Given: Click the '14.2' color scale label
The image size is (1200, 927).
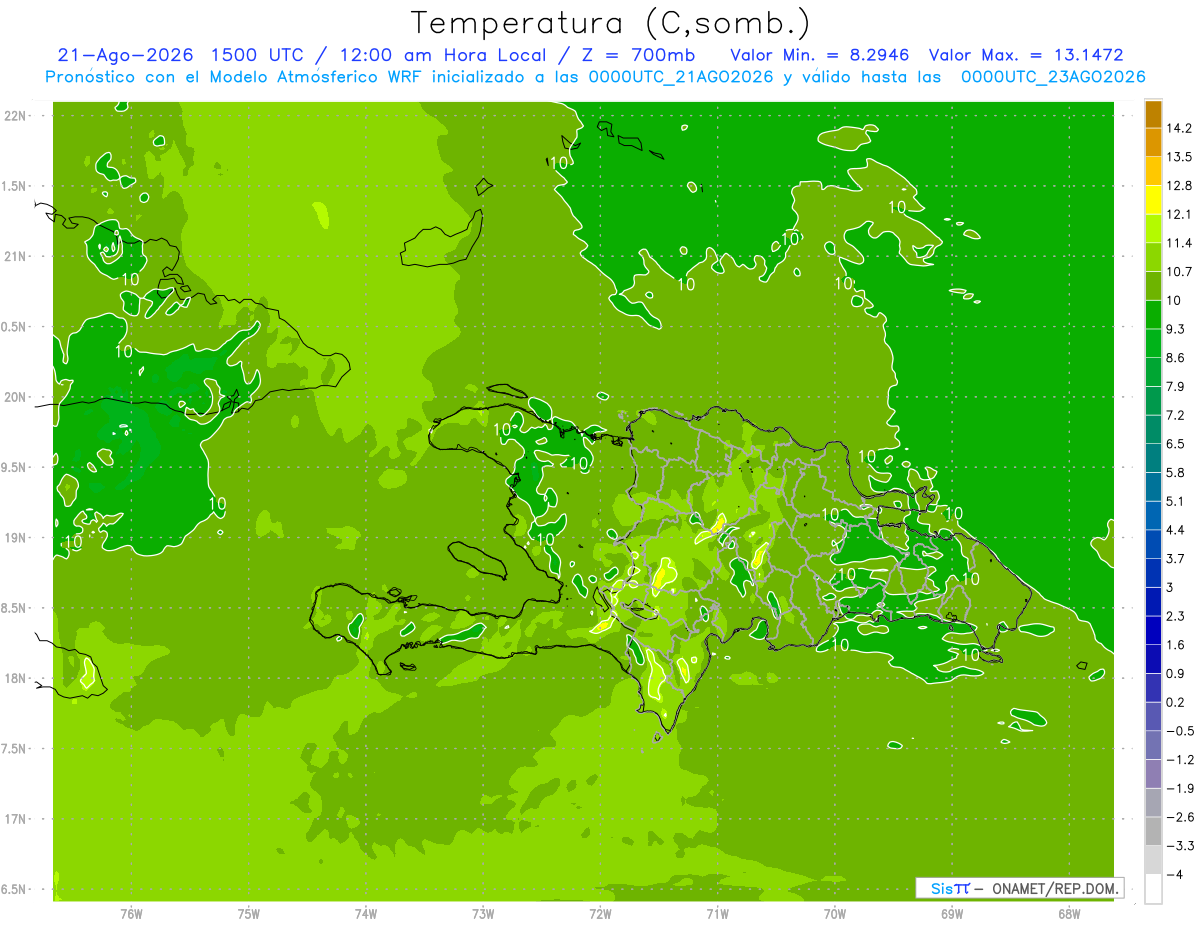Looking at the screenshot, I should (x=1179, y=128).
